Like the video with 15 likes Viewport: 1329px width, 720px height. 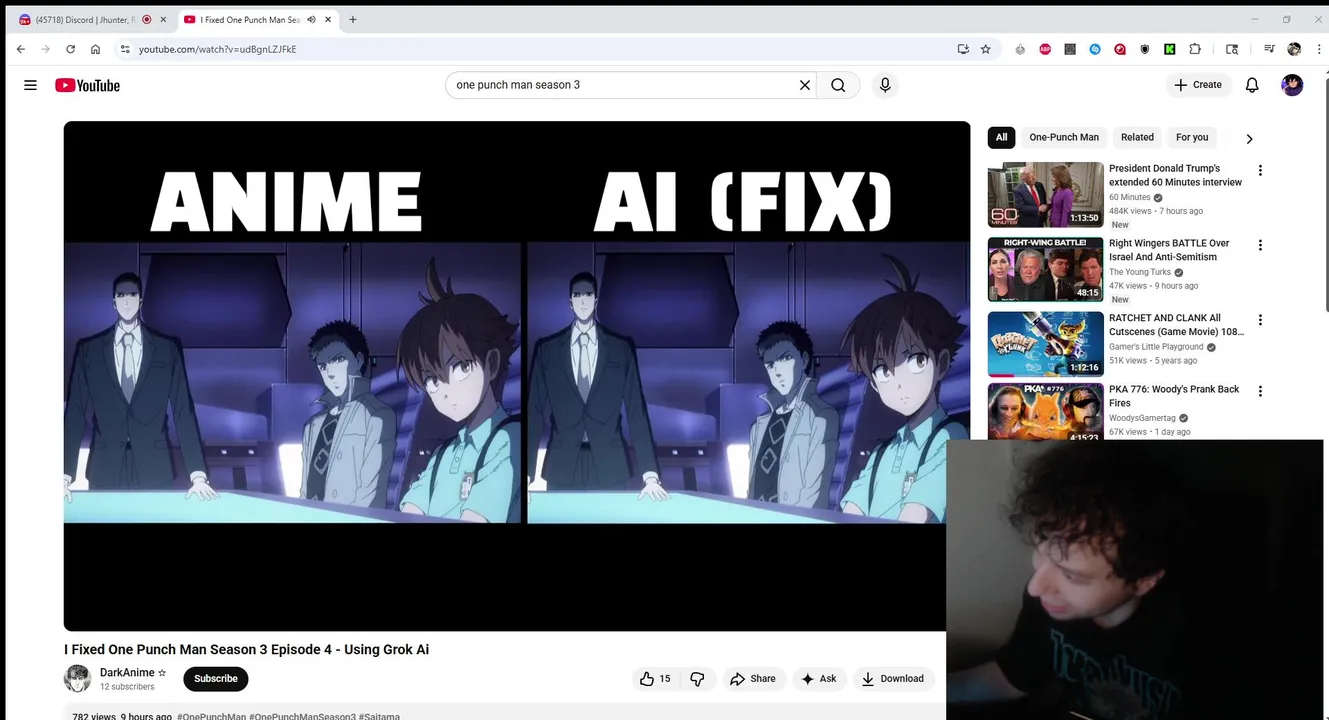click(x=655, y=679)
